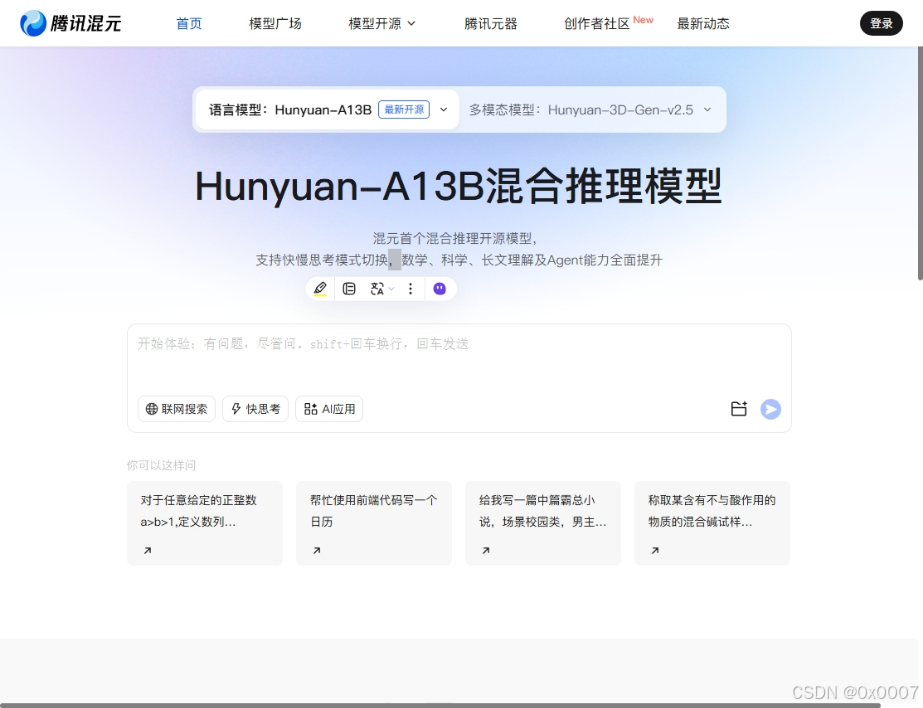The width and height of the screenshot is (923, 708).
Task: Click inside the chat input field
Action: (x=458, y=343)
